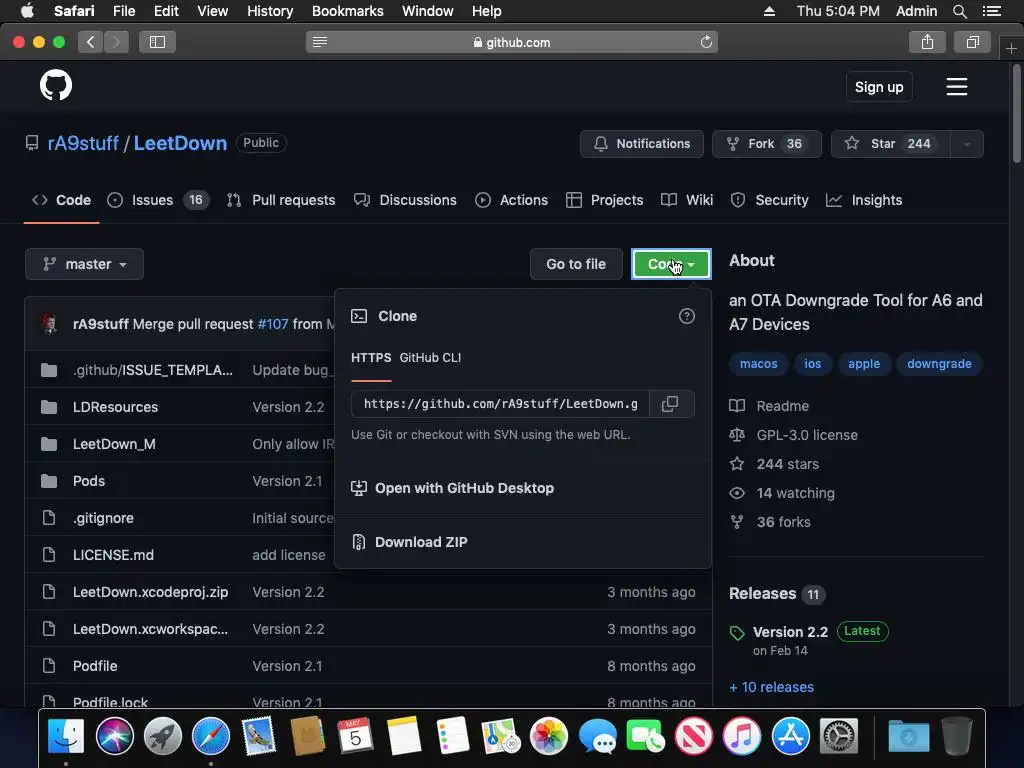Select the HTTPS clone tab
Image resolution: width=1024 pixels, height=768 pixels.
click(371, 358)
